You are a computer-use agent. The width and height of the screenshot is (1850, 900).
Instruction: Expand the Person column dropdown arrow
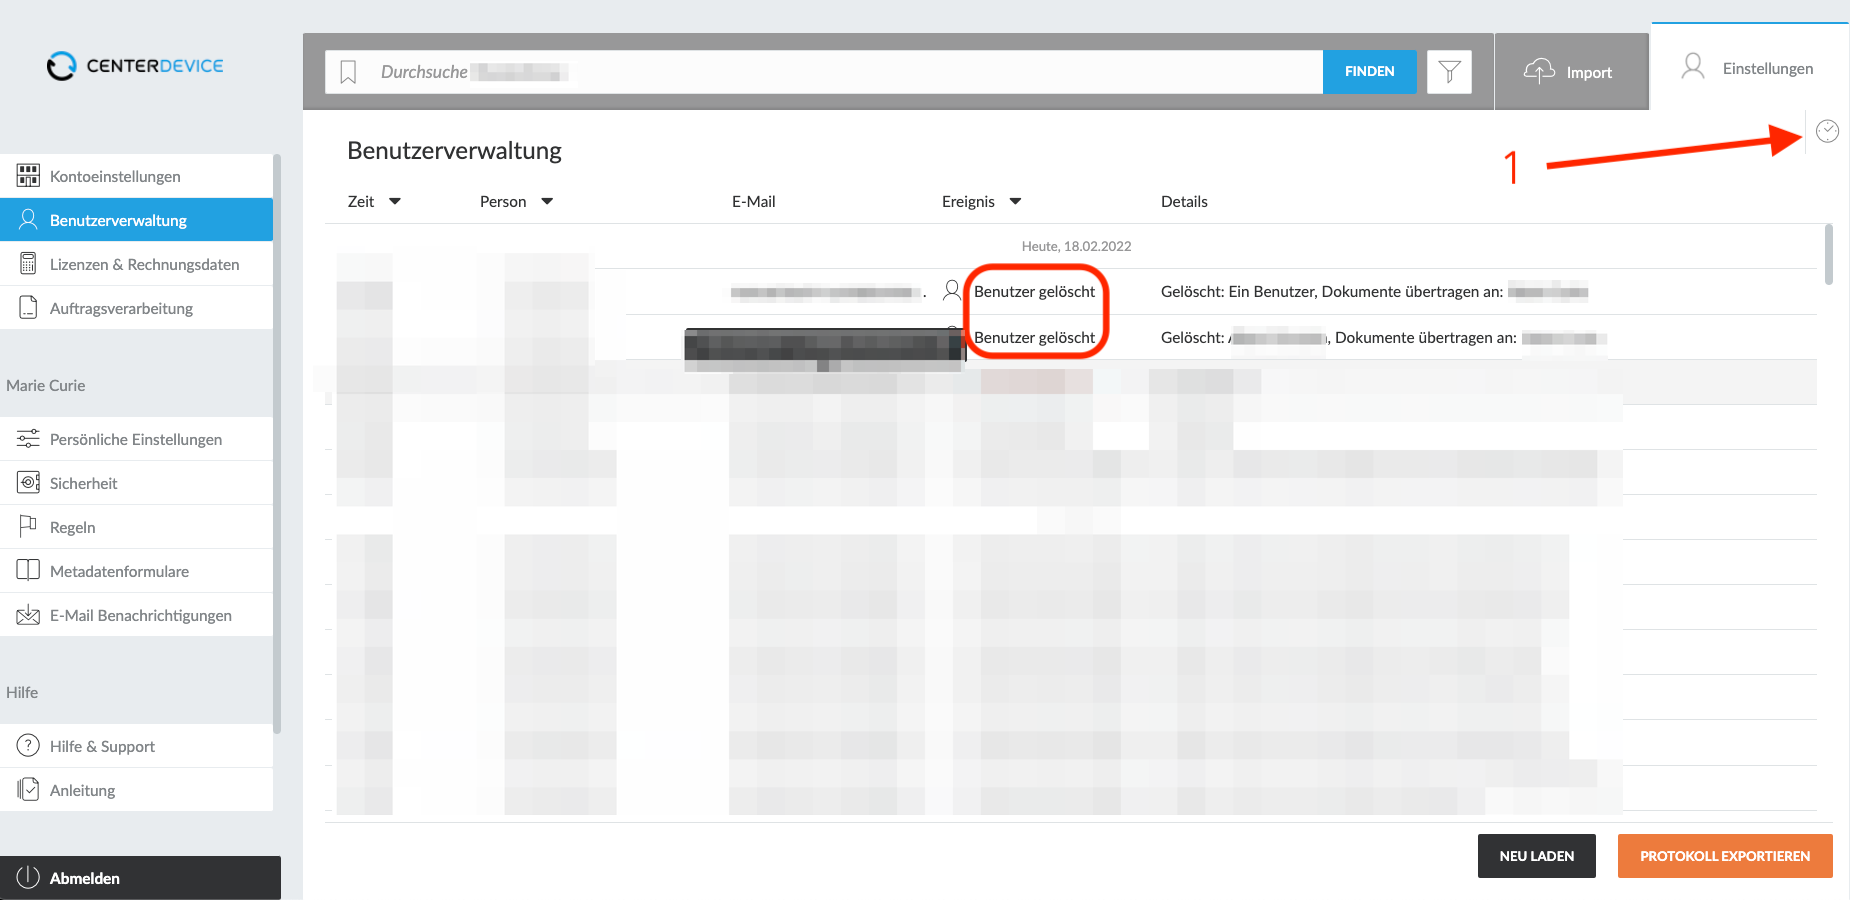[547, 201]
